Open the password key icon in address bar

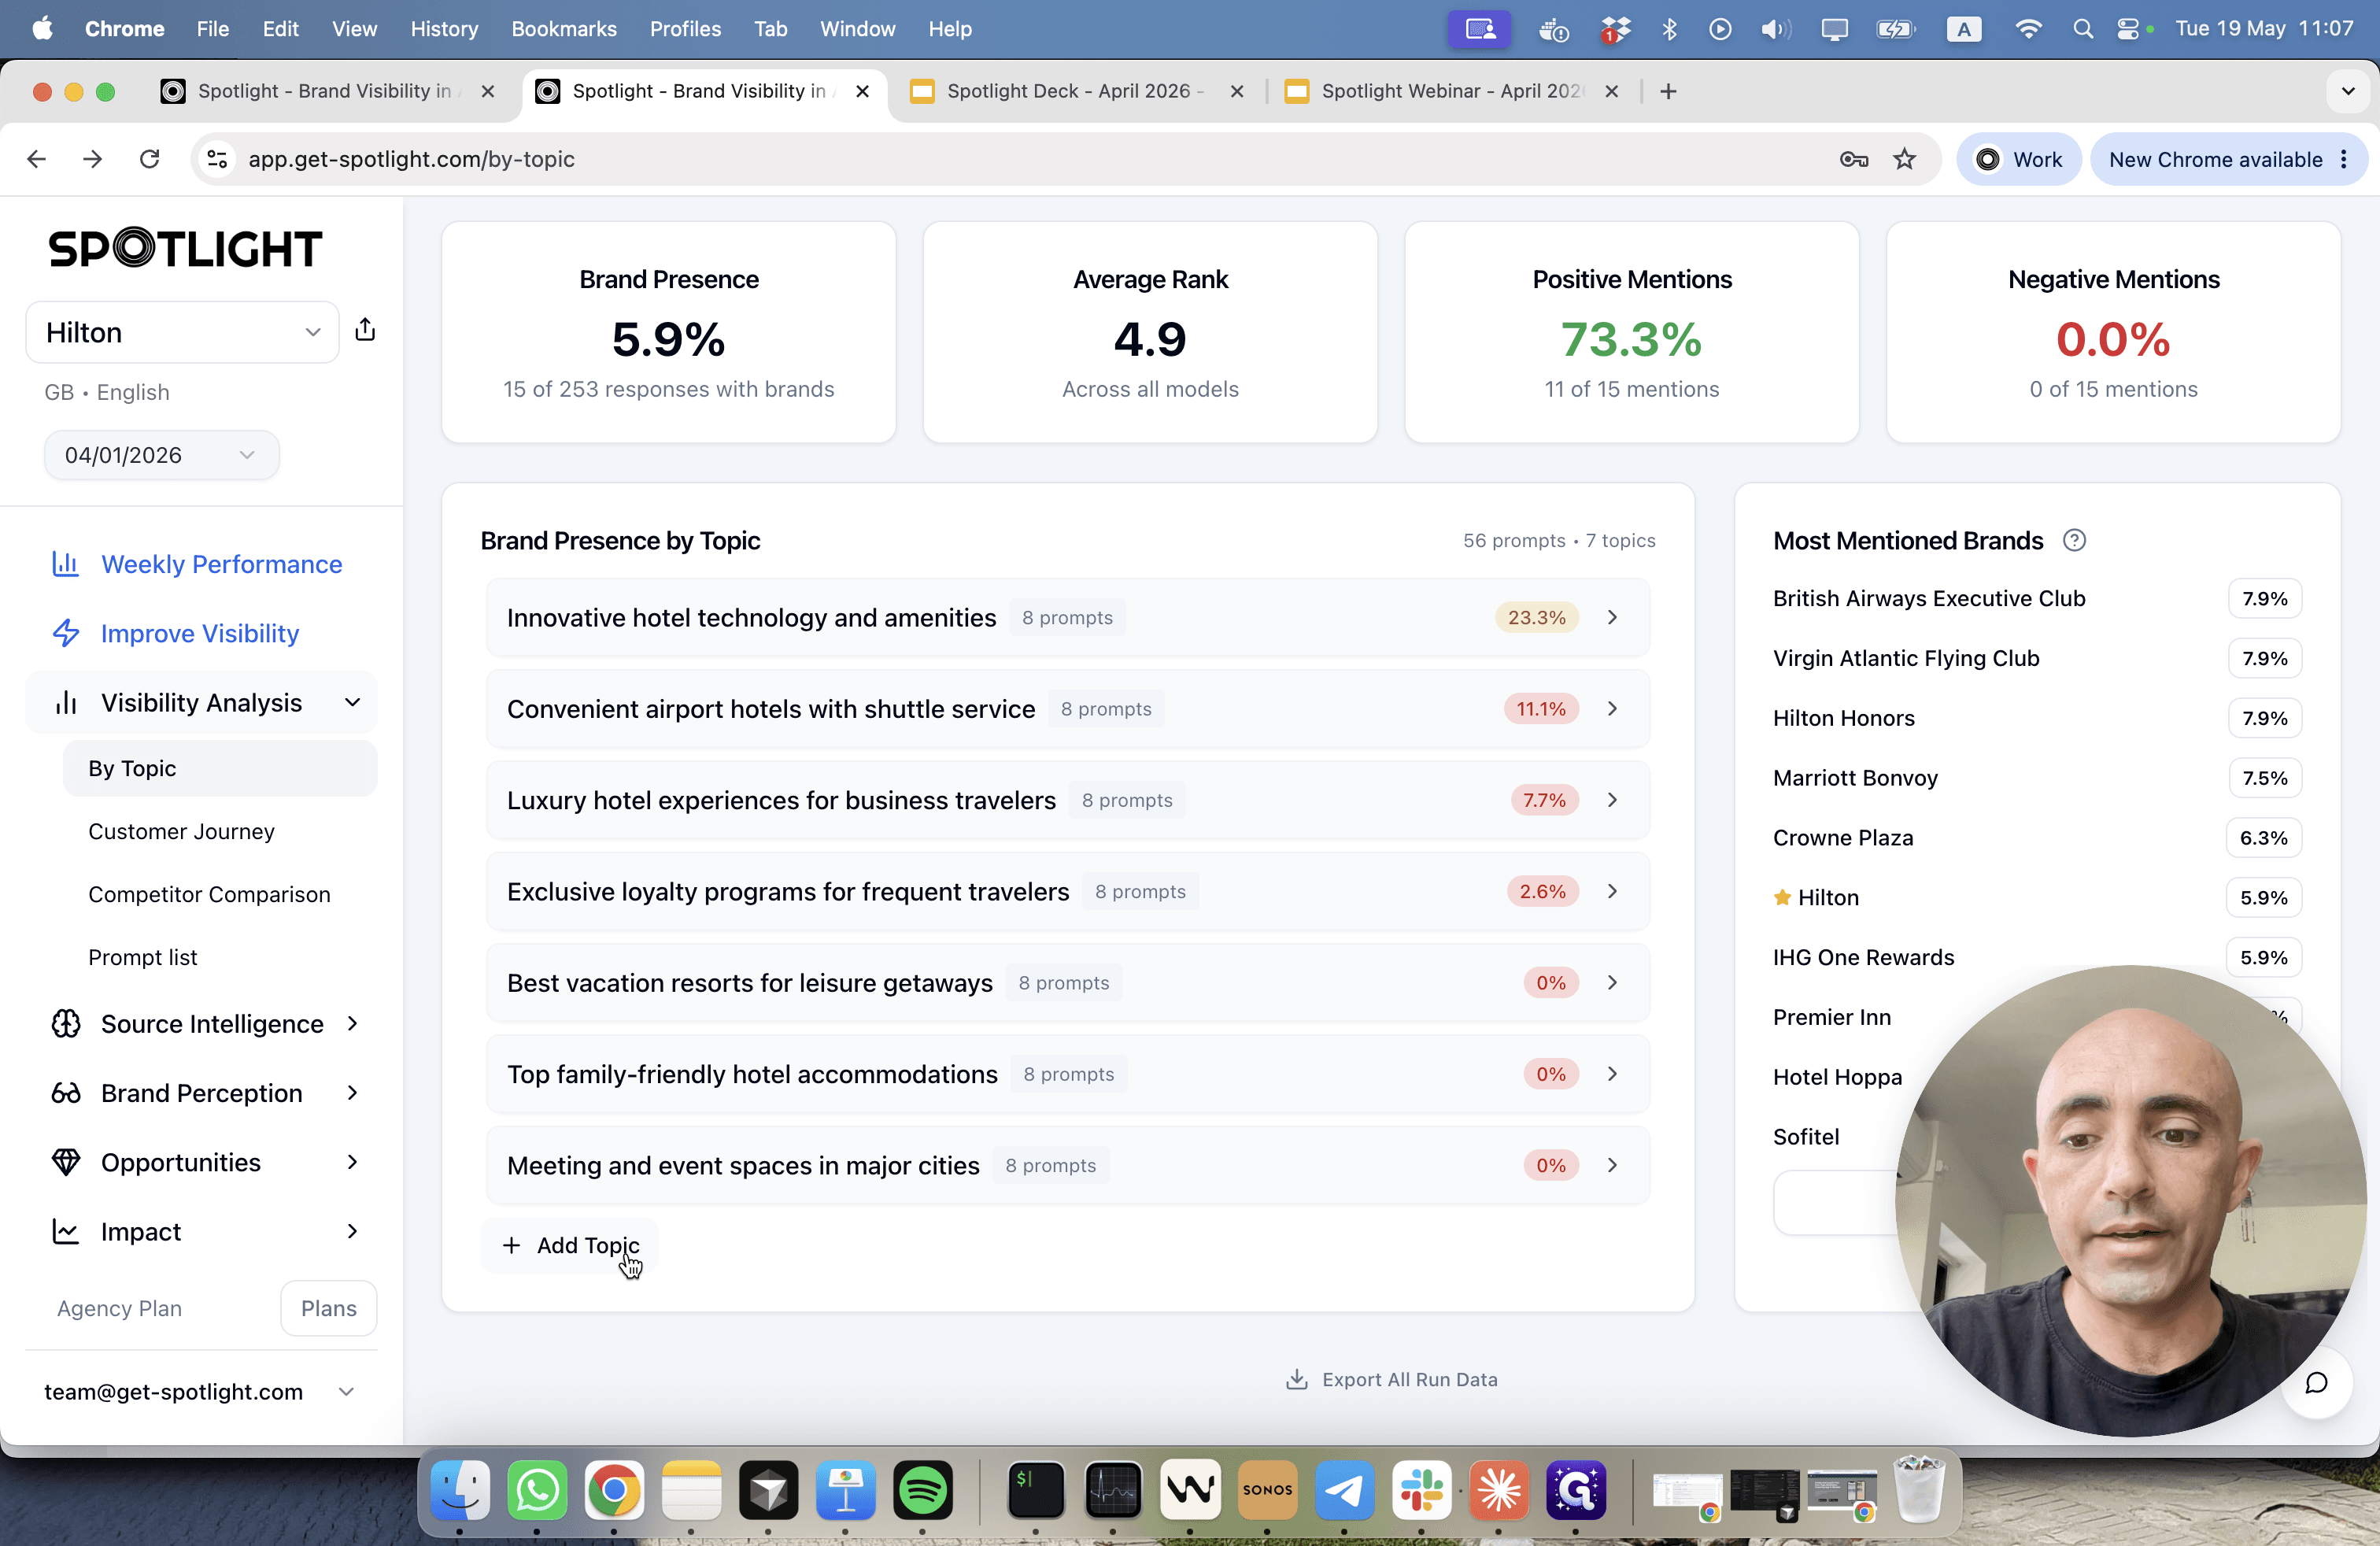click(x=1853, y=159)
